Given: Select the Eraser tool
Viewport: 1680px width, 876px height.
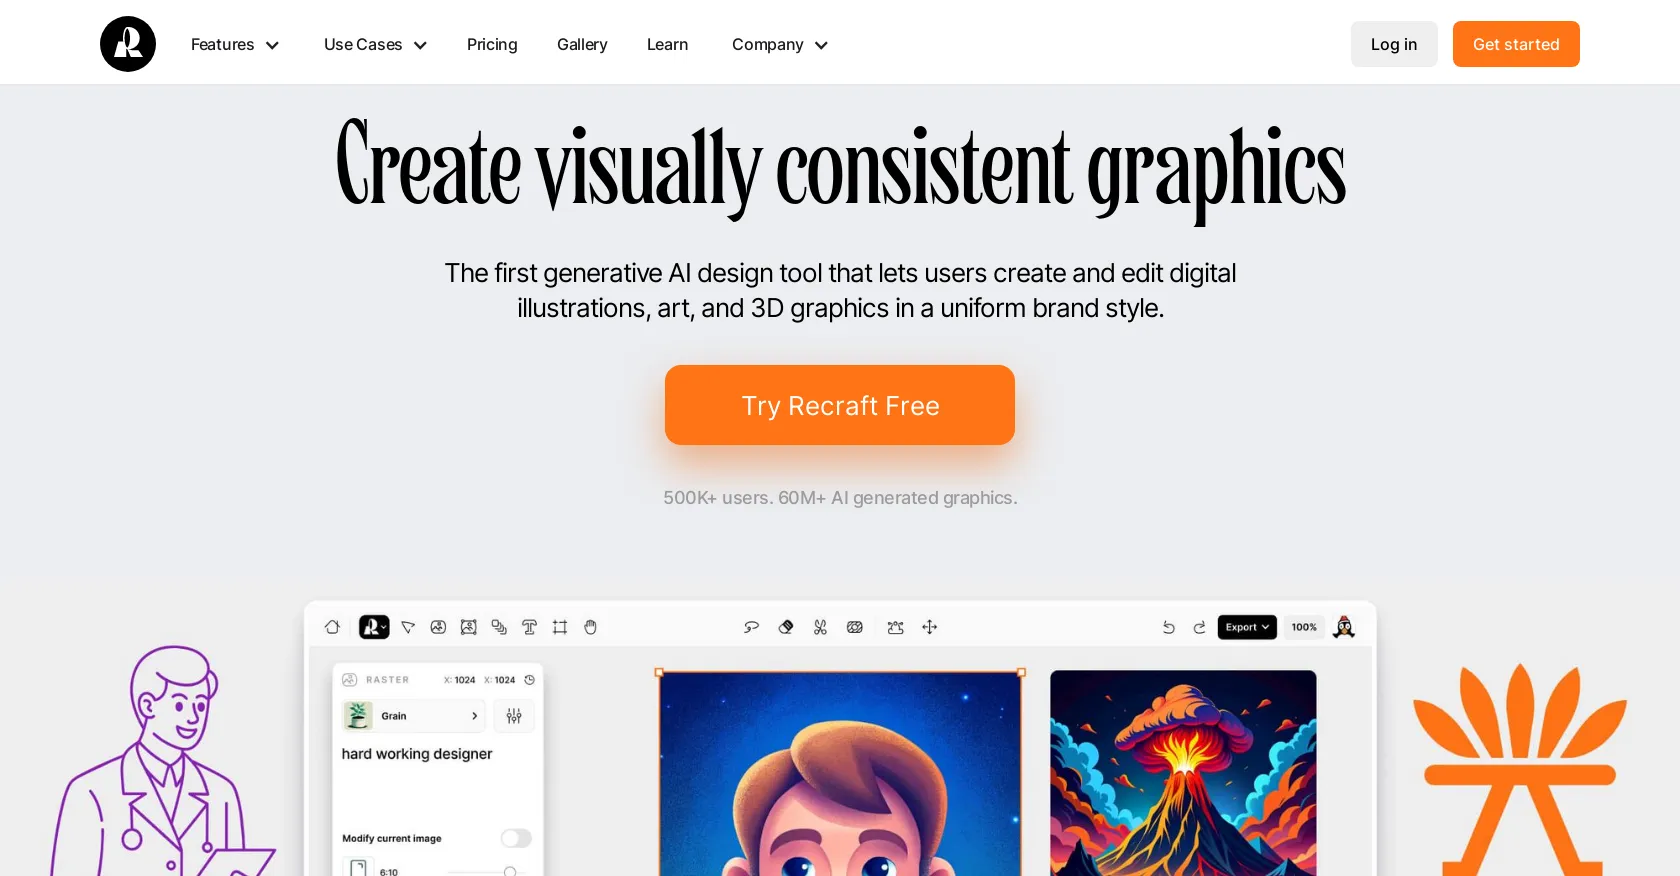Looking at the screenshot, I should point(786,627).
